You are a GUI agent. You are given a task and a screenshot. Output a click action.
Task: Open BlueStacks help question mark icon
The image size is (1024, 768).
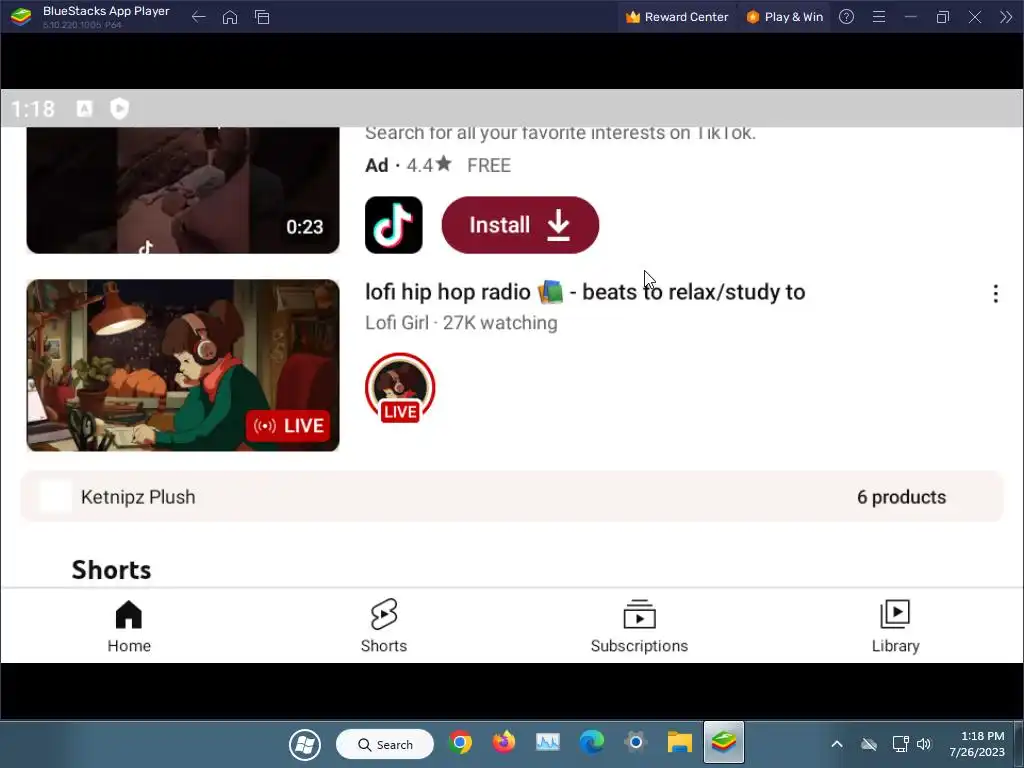(846, 17)
